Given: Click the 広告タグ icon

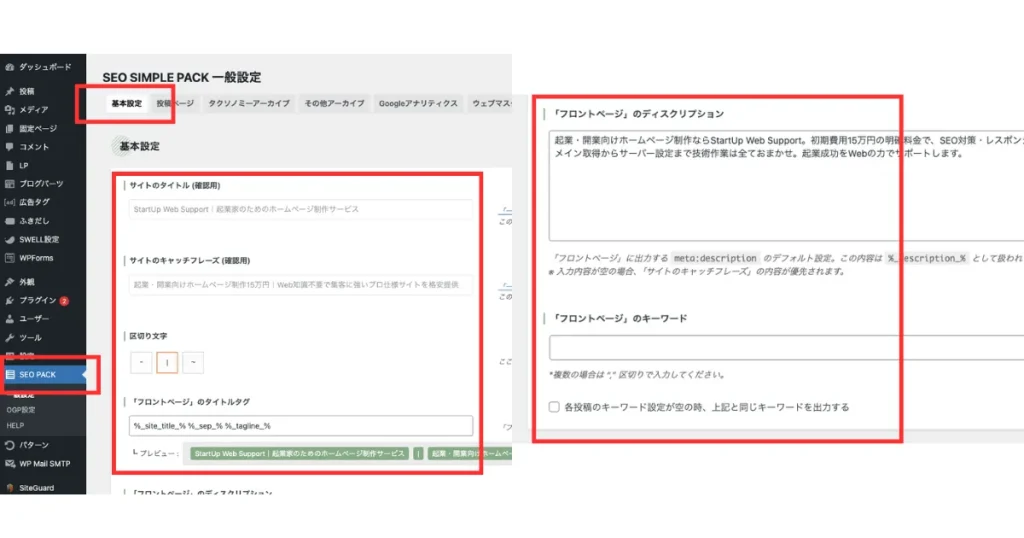Looking at the screenshot, I should pyautogui.click(x=10, y=202).
